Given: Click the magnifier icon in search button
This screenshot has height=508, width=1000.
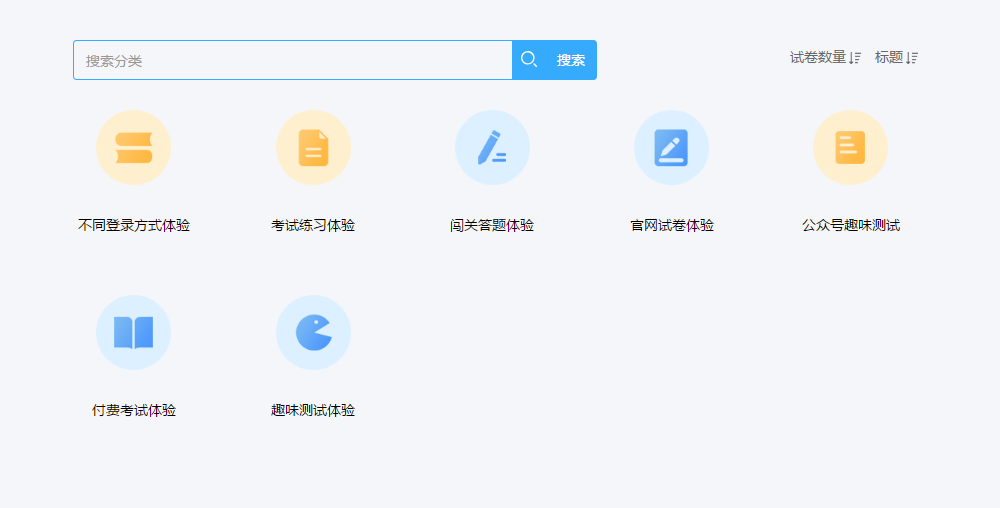Looking at the screenshot, I should click(x=529, y=59).
